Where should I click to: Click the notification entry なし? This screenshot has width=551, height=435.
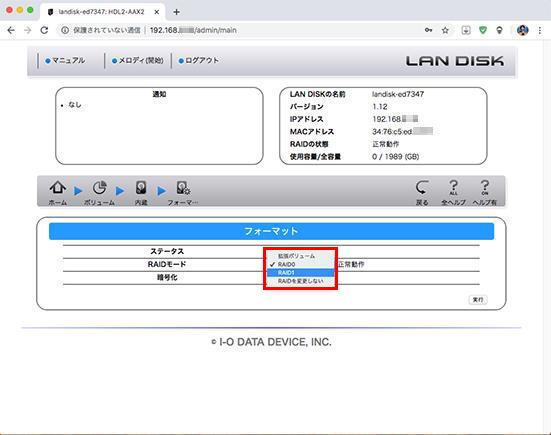[x=75, y=105]
